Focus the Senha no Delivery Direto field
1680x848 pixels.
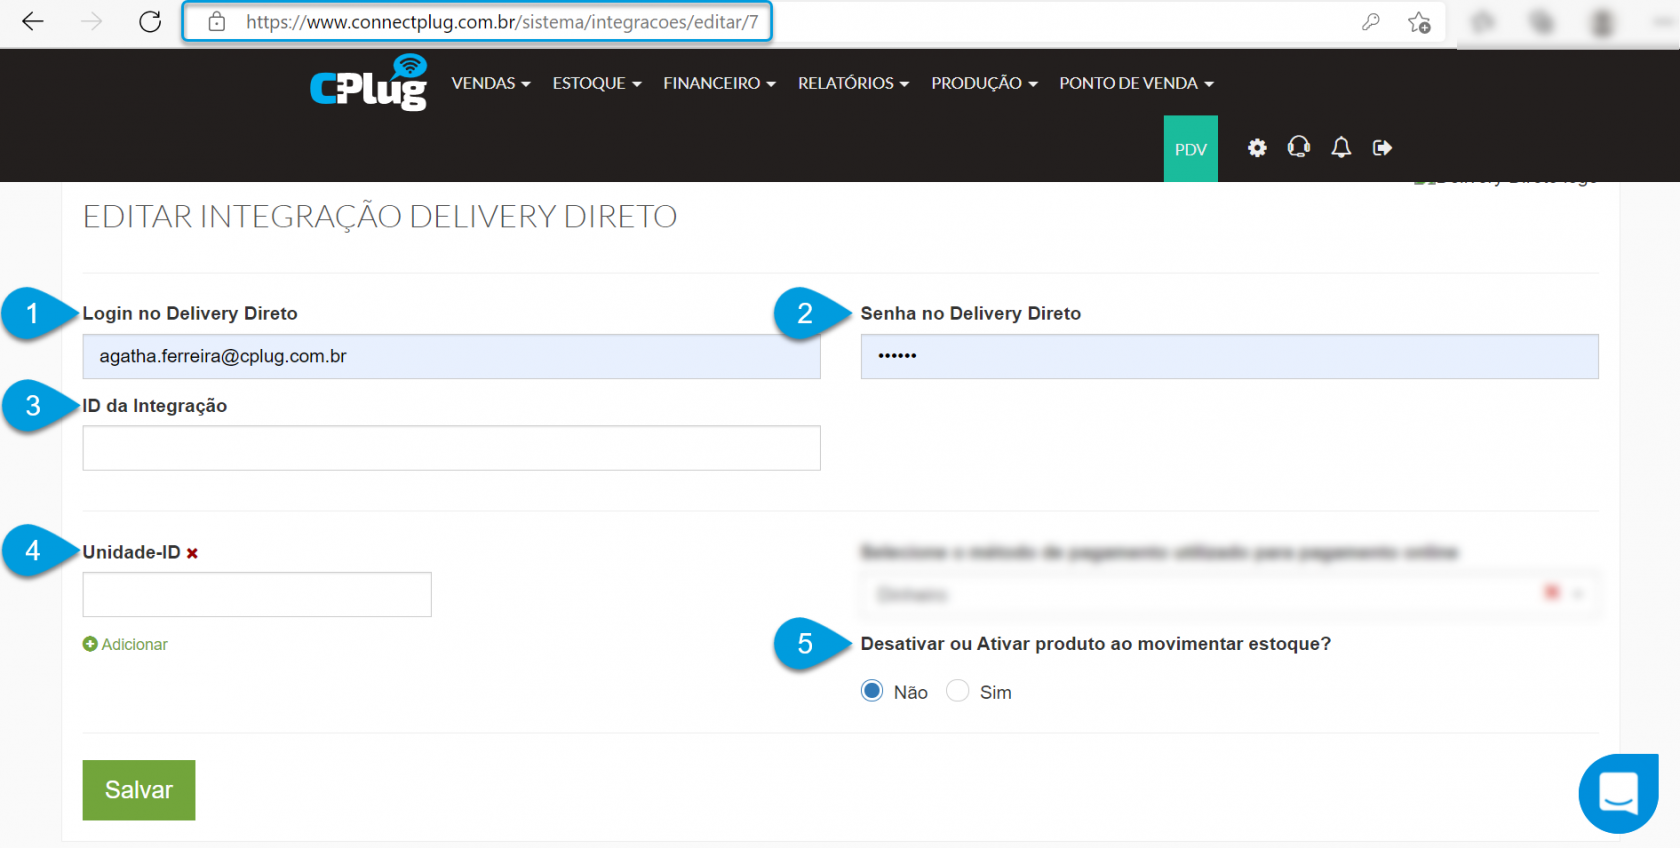click(1230, 356)
